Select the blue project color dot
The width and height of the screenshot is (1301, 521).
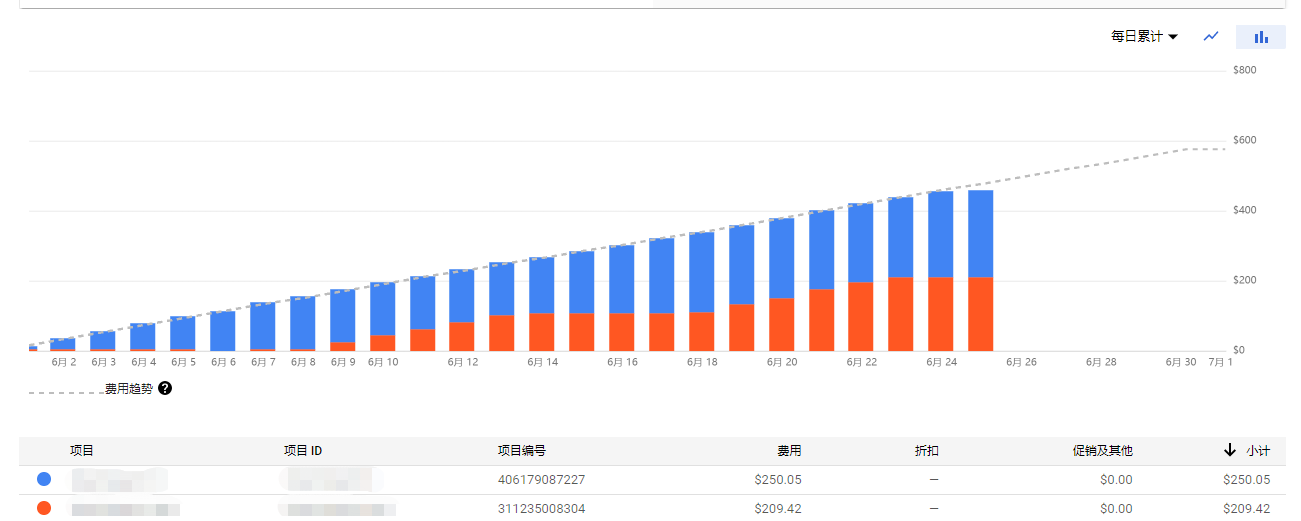(x=44, y=480)
